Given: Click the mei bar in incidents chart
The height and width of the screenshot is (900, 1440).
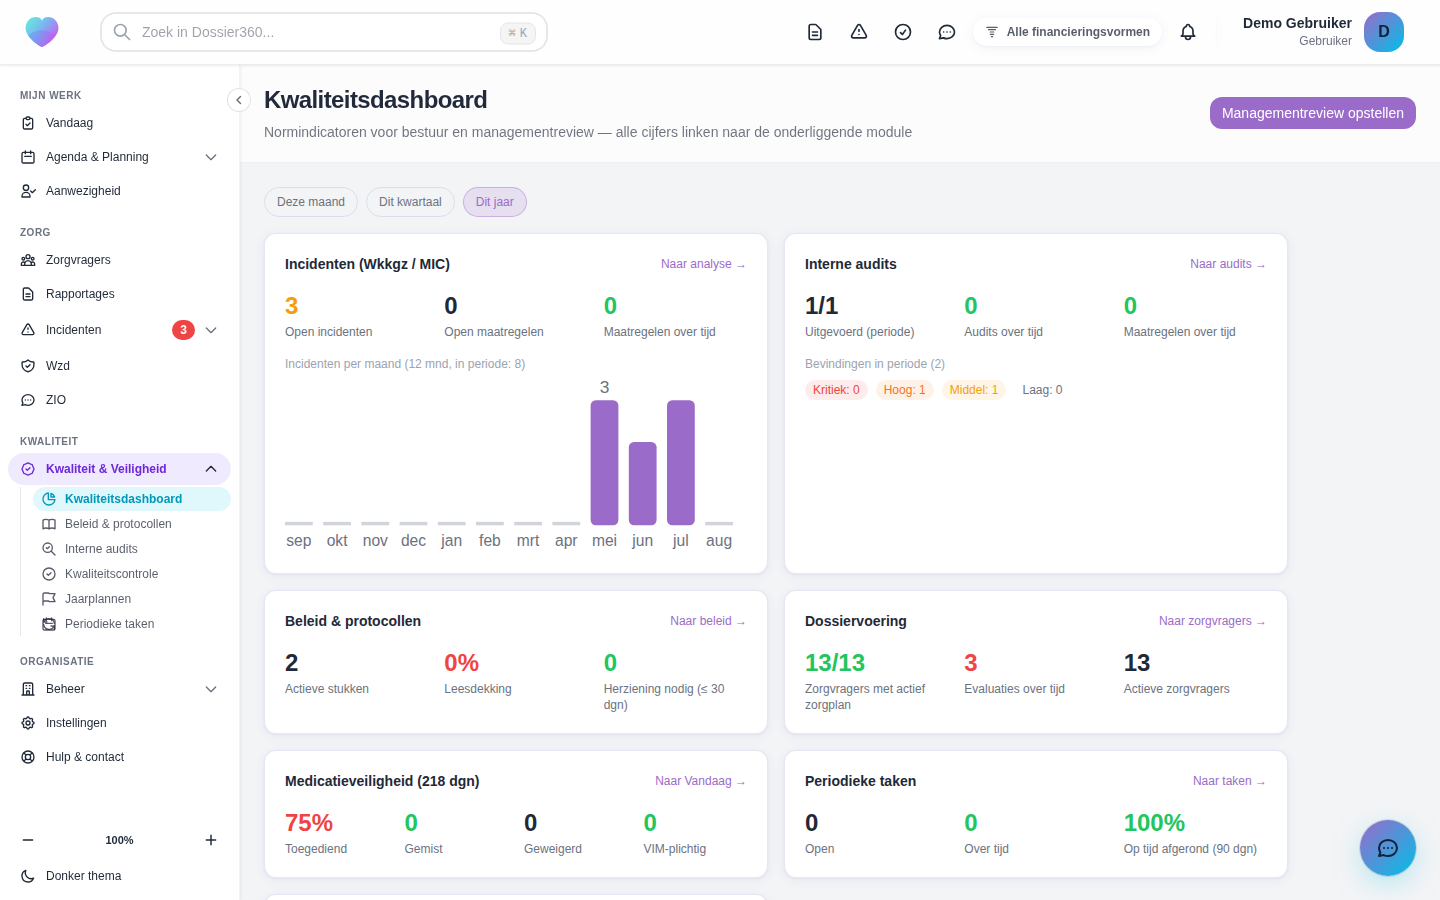Looking at the screenshot, I should 604,463.
